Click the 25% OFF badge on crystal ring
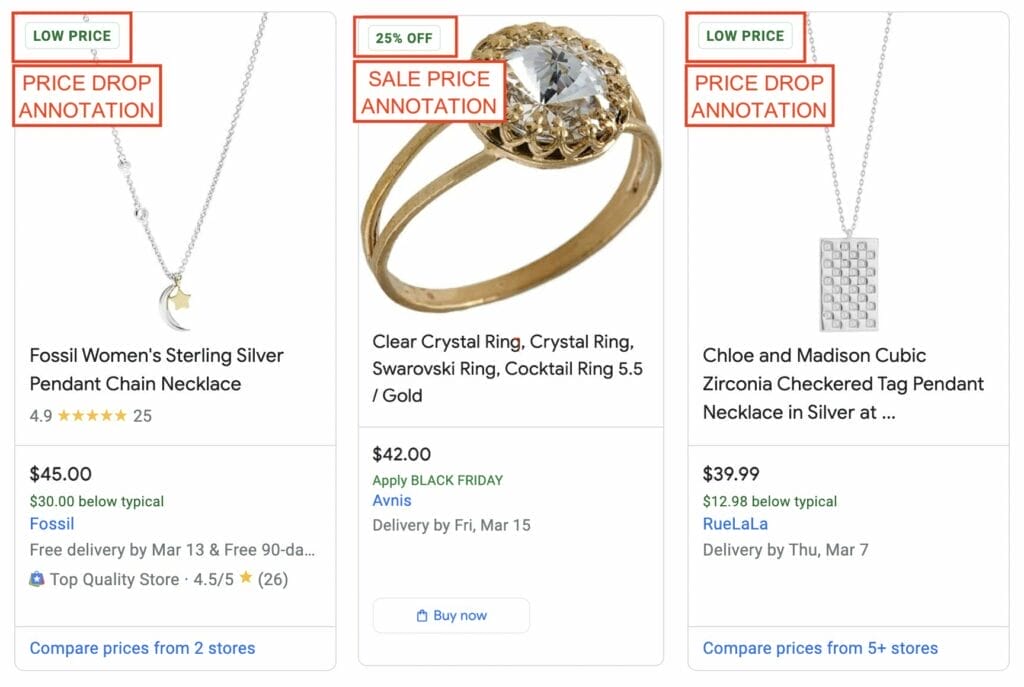Image resolution: width=1024 pixels, height=687 pixels. (403, 37)
